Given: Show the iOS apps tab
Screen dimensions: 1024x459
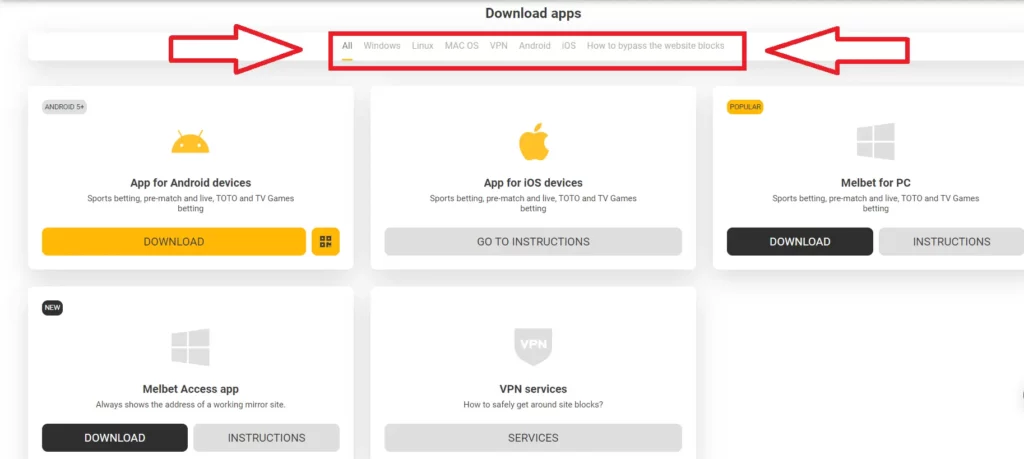Looking at the screenshot, I should point(568,46).
